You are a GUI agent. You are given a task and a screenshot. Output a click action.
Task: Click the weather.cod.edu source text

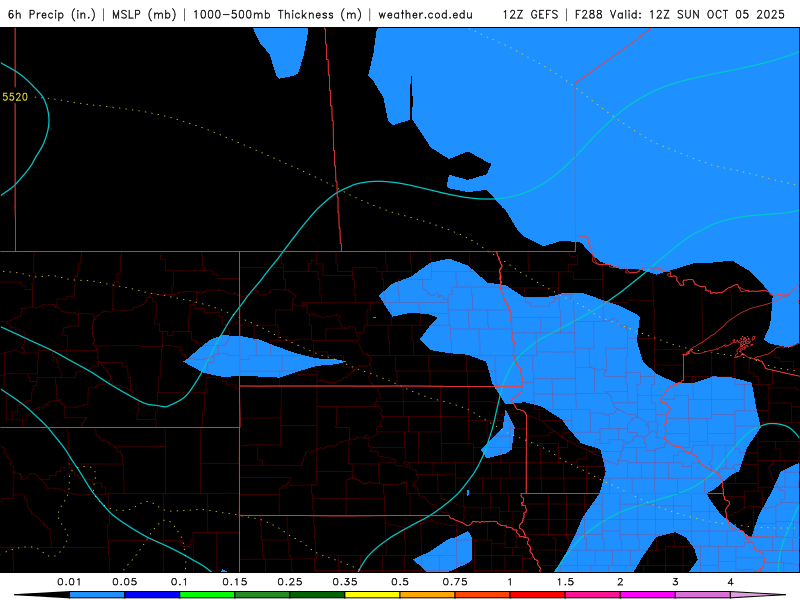pos(426,15)
